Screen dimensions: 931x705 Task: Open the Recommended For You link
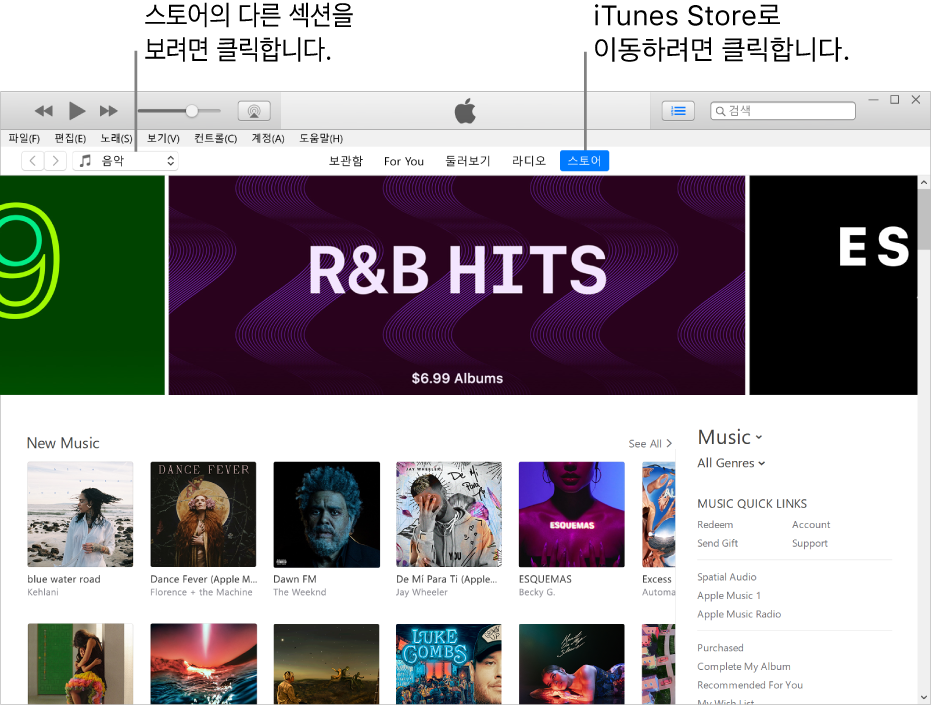(x=750, y=685)
